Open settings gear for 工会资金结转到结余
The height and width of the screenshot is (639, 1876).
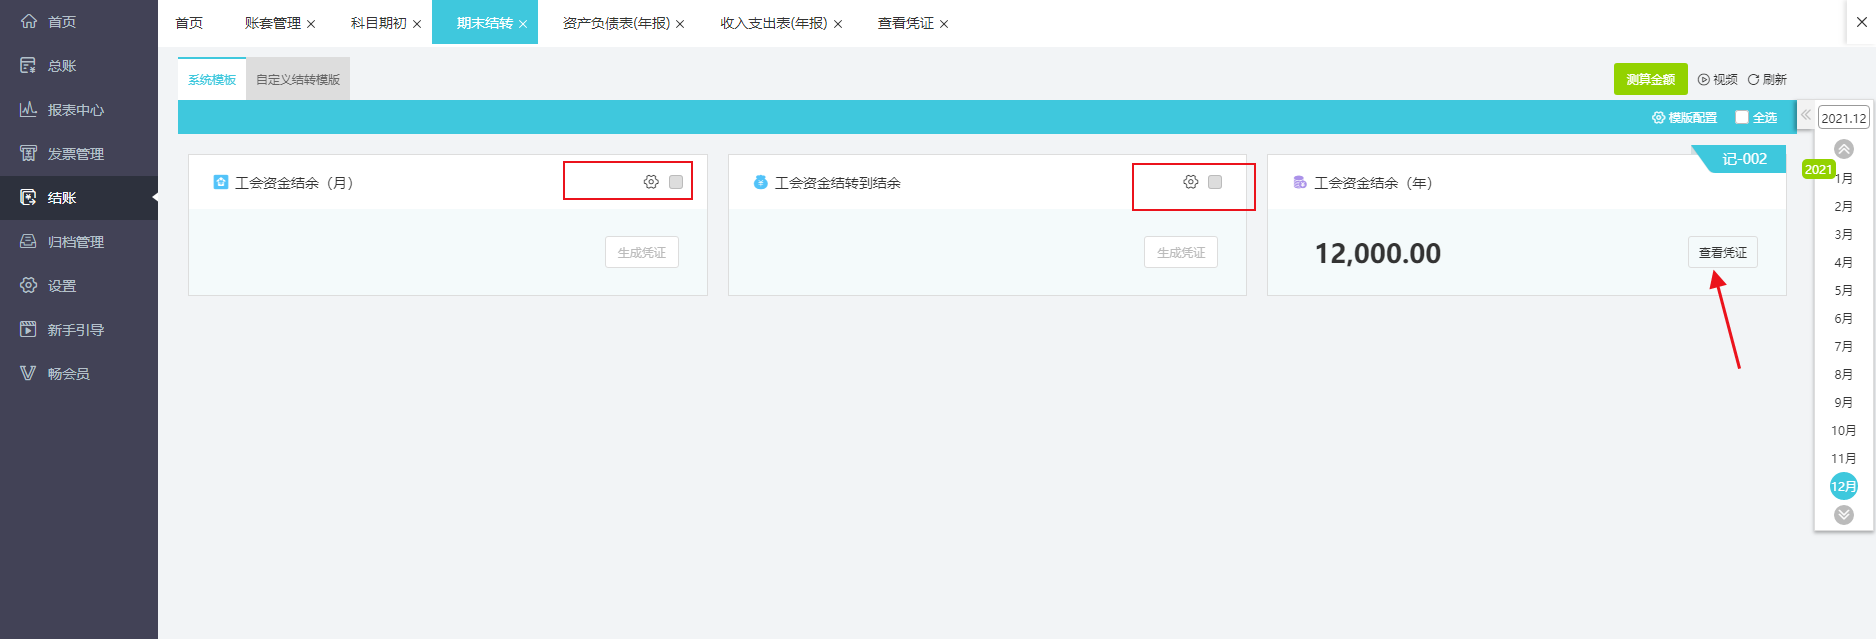pyautogui.click(x=1190, y=182)
